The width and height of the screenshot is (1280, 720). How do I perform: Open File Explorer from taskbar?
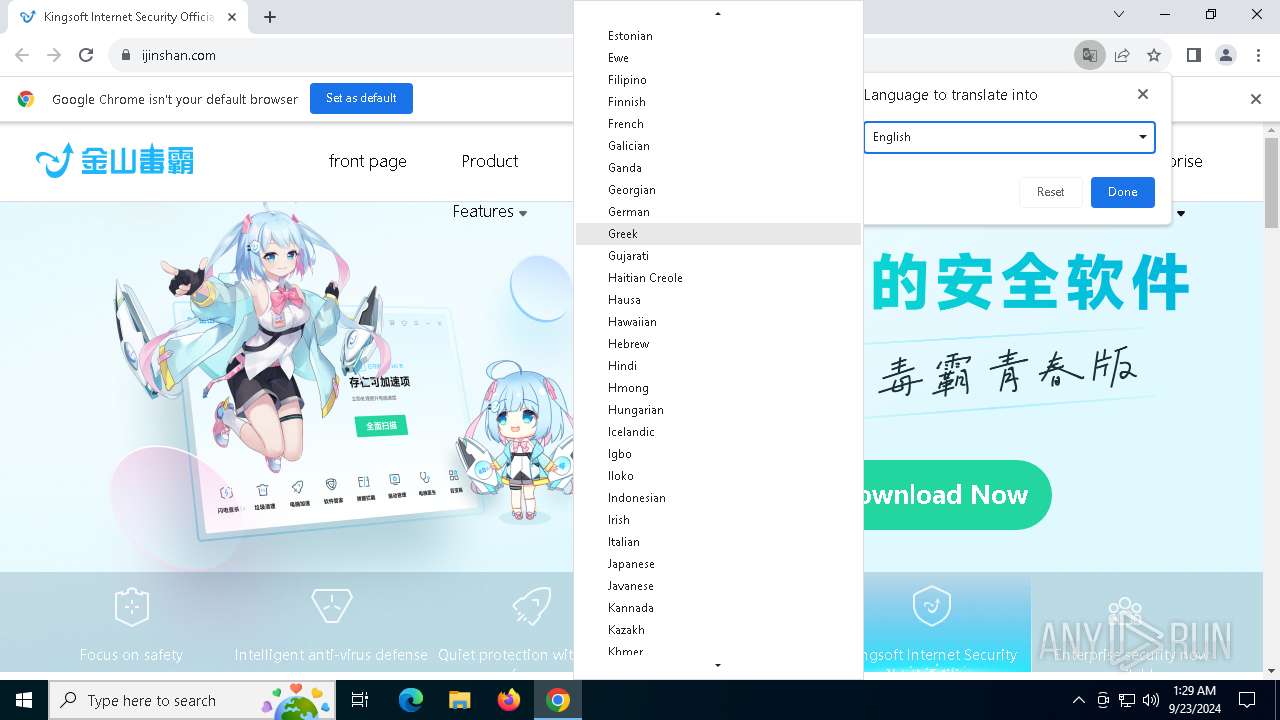[x=459, y=700]
